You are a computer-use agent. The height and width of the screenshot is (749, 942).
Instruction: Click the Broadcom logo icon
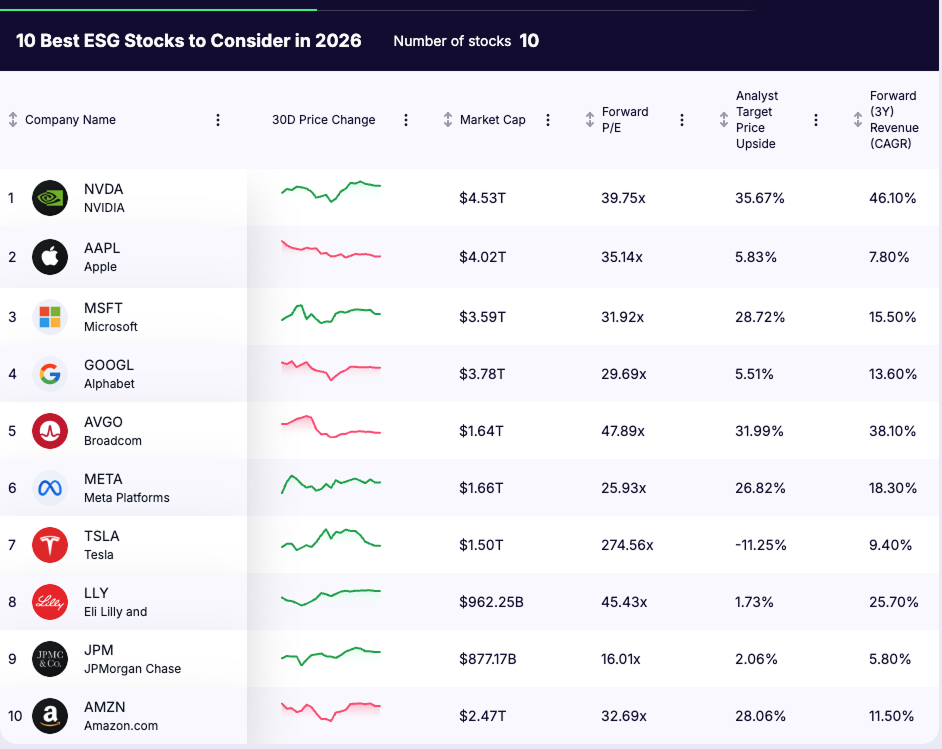pyautogui.click(x=49, y=430)
